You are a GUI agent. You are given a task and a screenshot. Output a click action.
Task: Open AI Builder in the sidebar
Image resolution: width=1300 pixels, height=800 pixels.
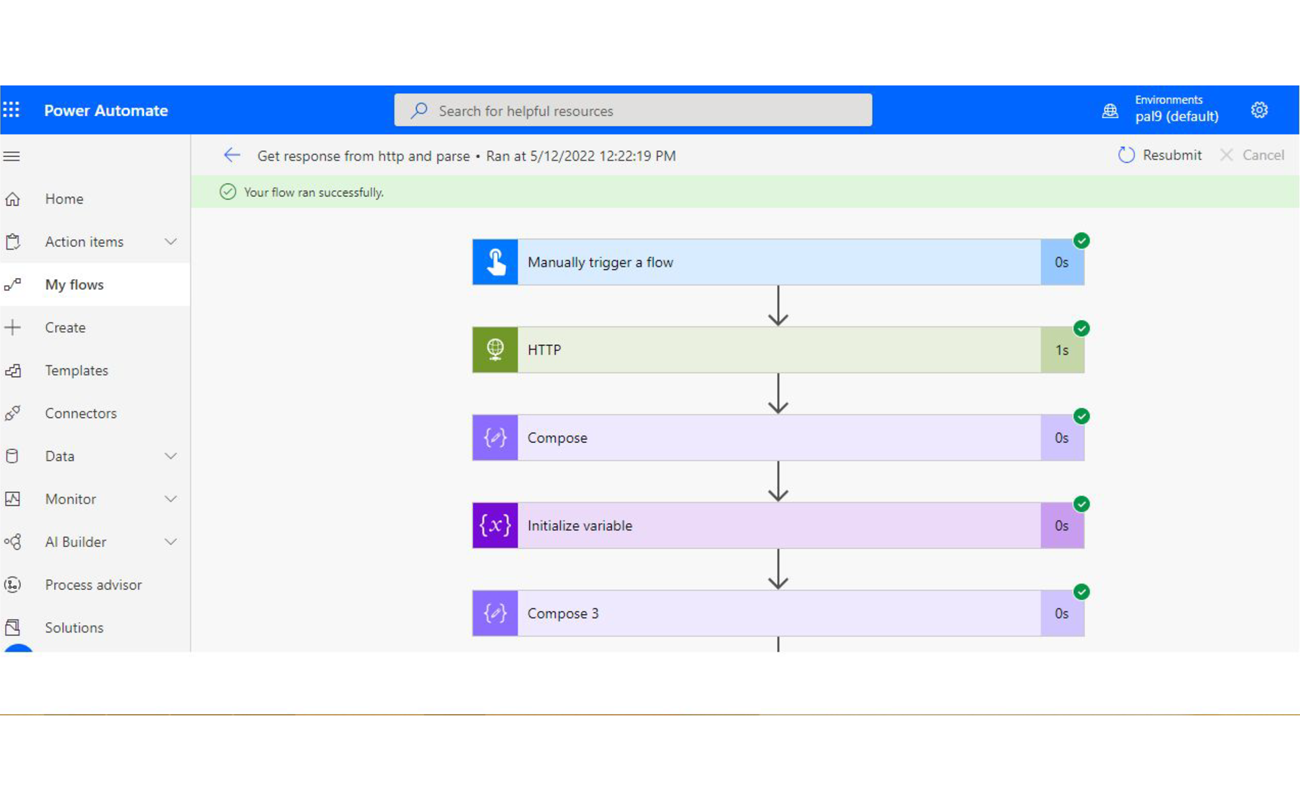tap(95, 542)
